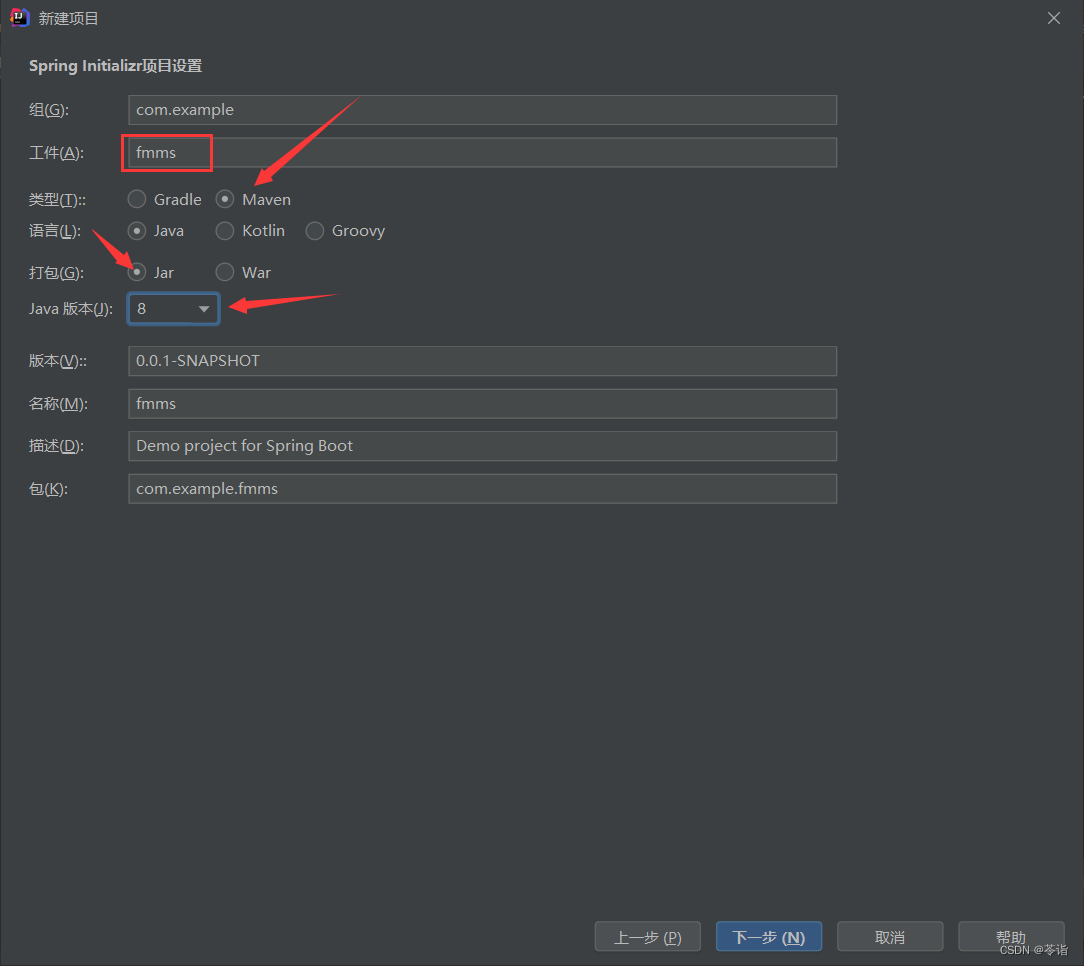Cancel the dialog with 取消 button
Screen dimensions: 1084x966
890,937
